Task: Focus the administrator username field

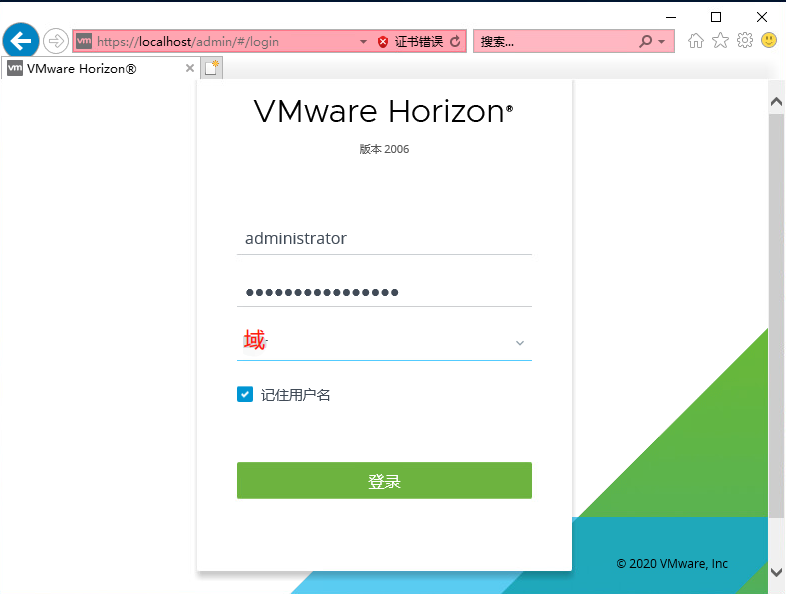Action: (x=384, y=239)
